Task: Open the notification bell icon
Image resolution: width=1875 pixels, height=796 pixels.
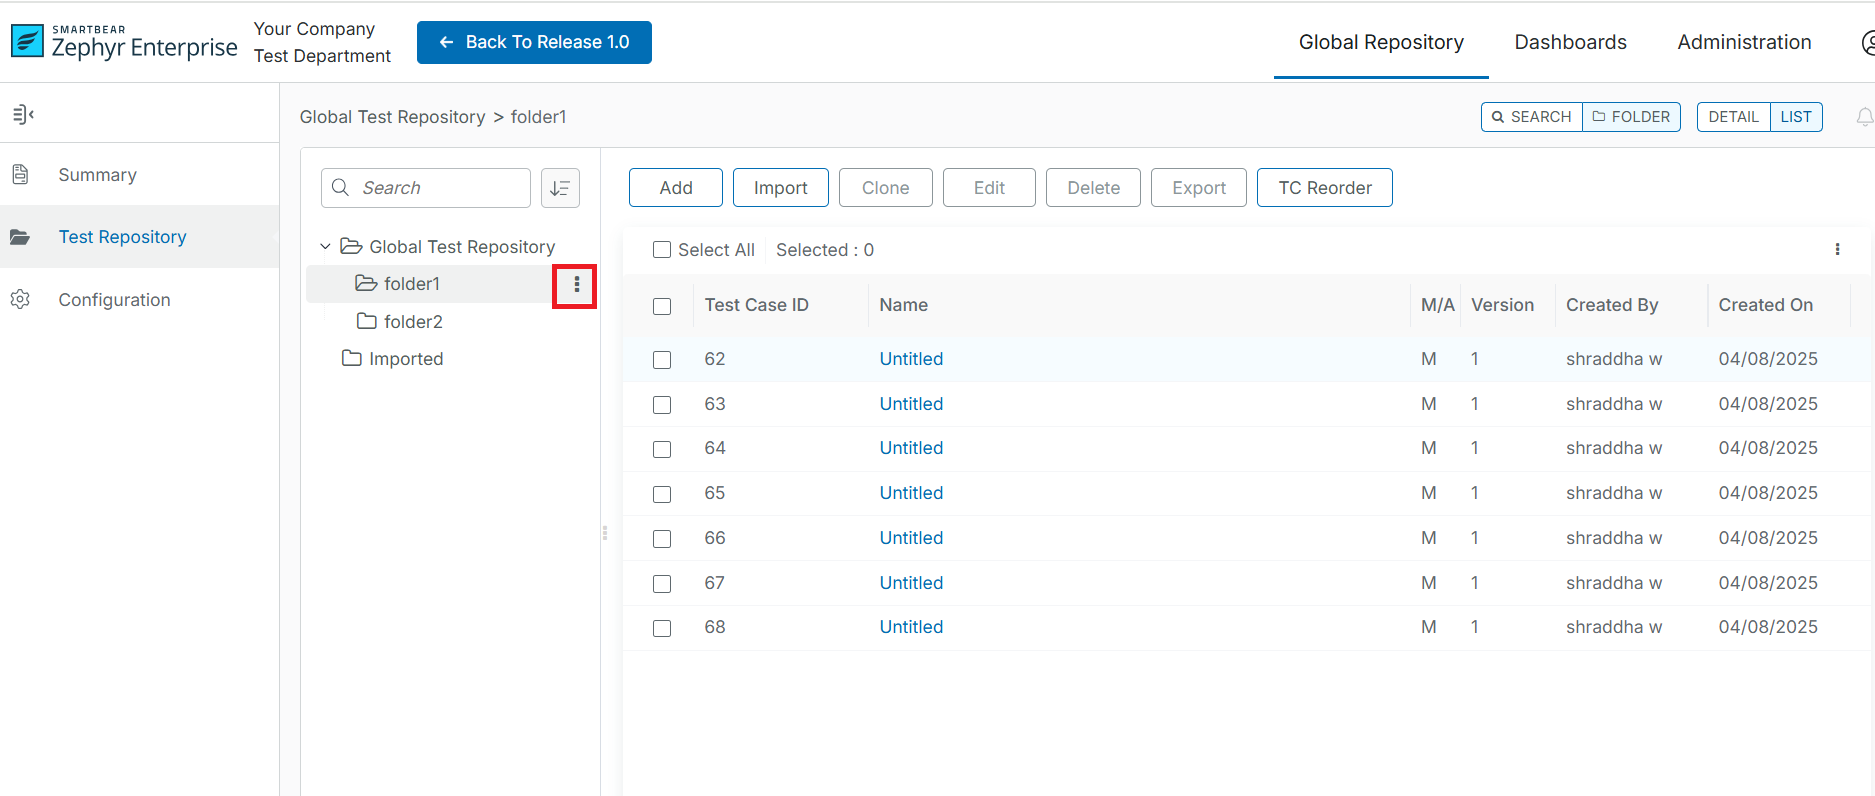Action: point(1864,117)
